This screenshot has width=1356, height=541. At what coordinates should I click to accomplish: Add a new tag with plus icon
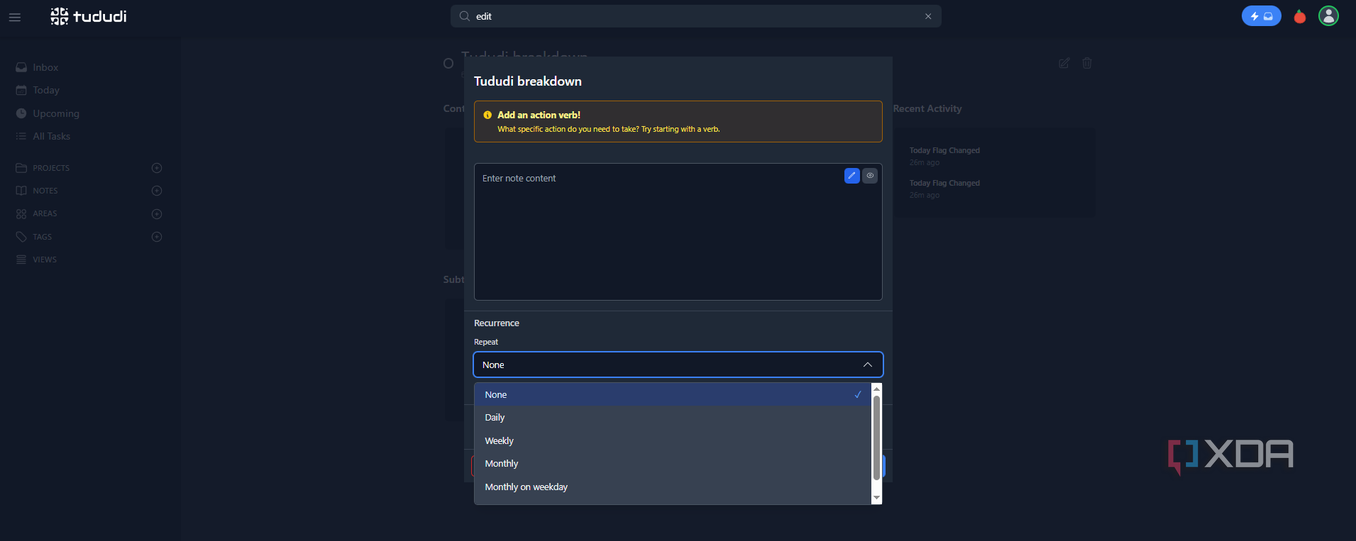[x=156, y=237]
